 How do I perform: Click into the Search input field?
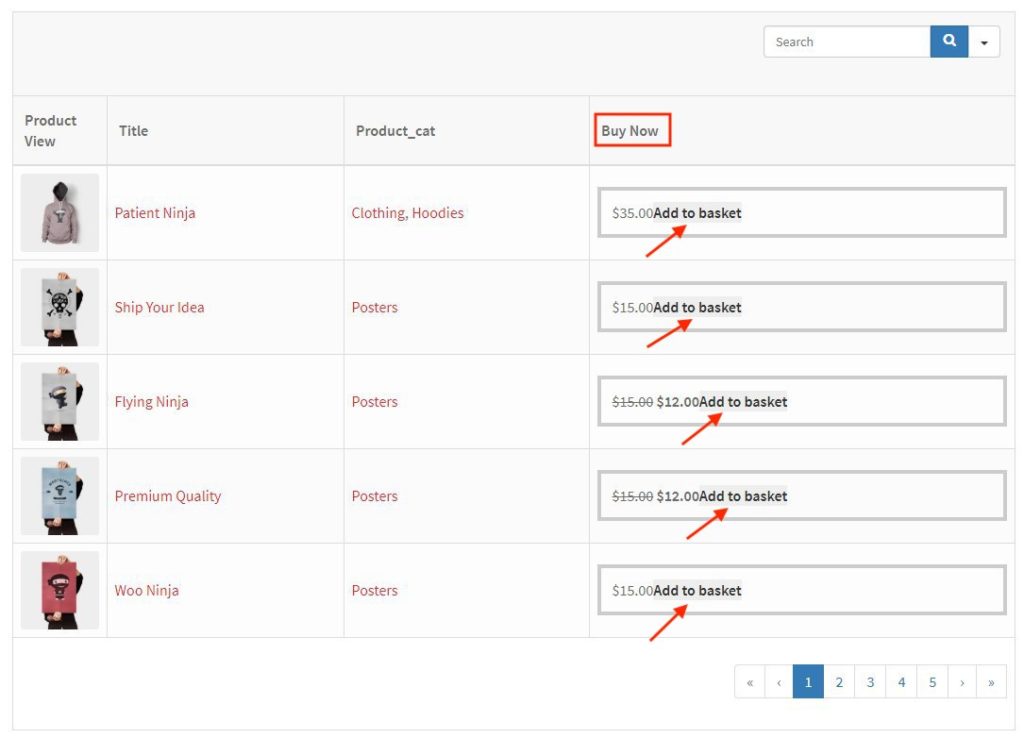click(x=846, y=42)
